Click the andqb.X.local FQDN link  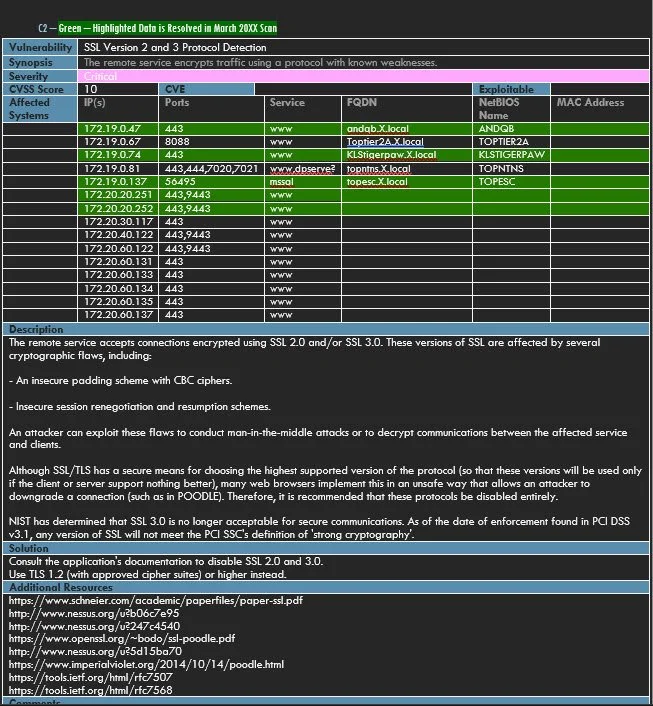377,129
